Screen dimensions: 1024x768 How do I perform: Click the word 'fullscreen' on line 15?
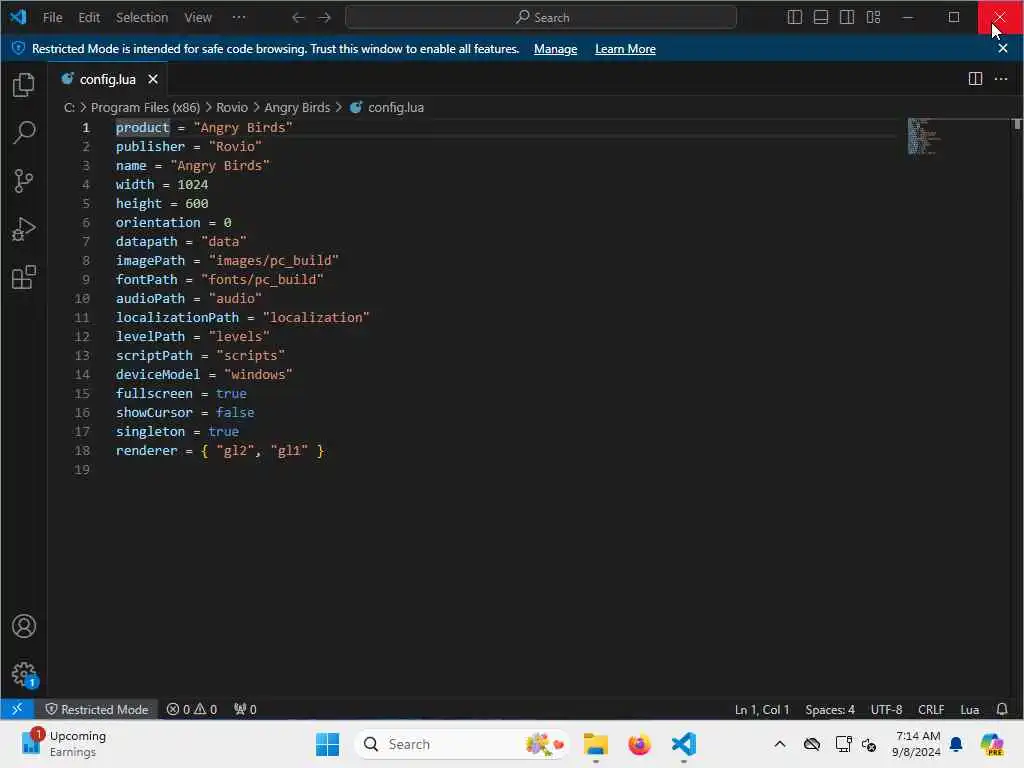click(154, 394)
